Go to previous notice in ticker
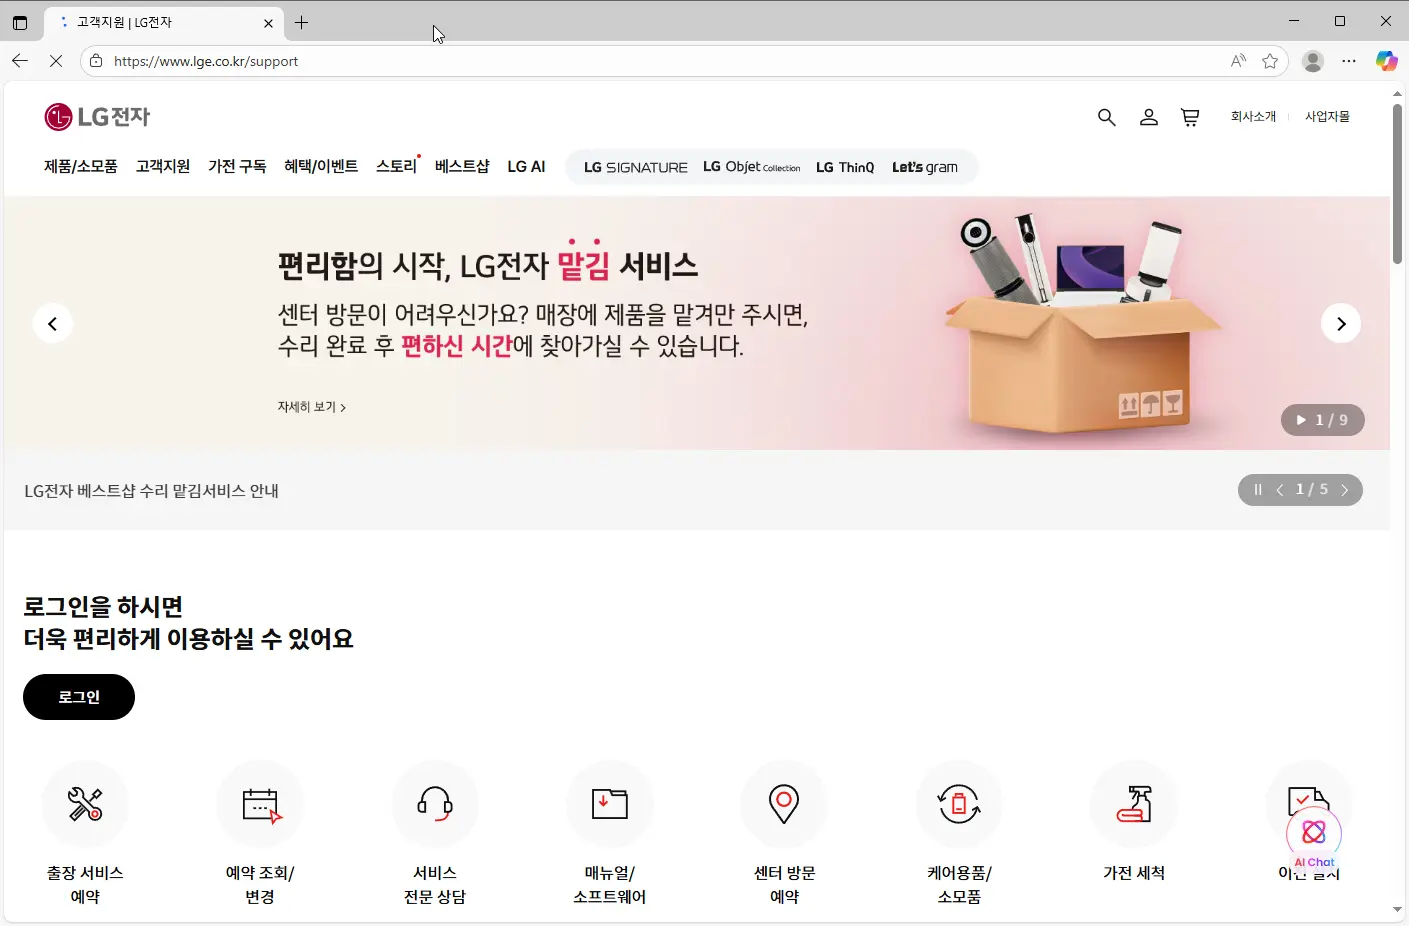This screenshot has width=1409, height=926. tap(1280, 490)
